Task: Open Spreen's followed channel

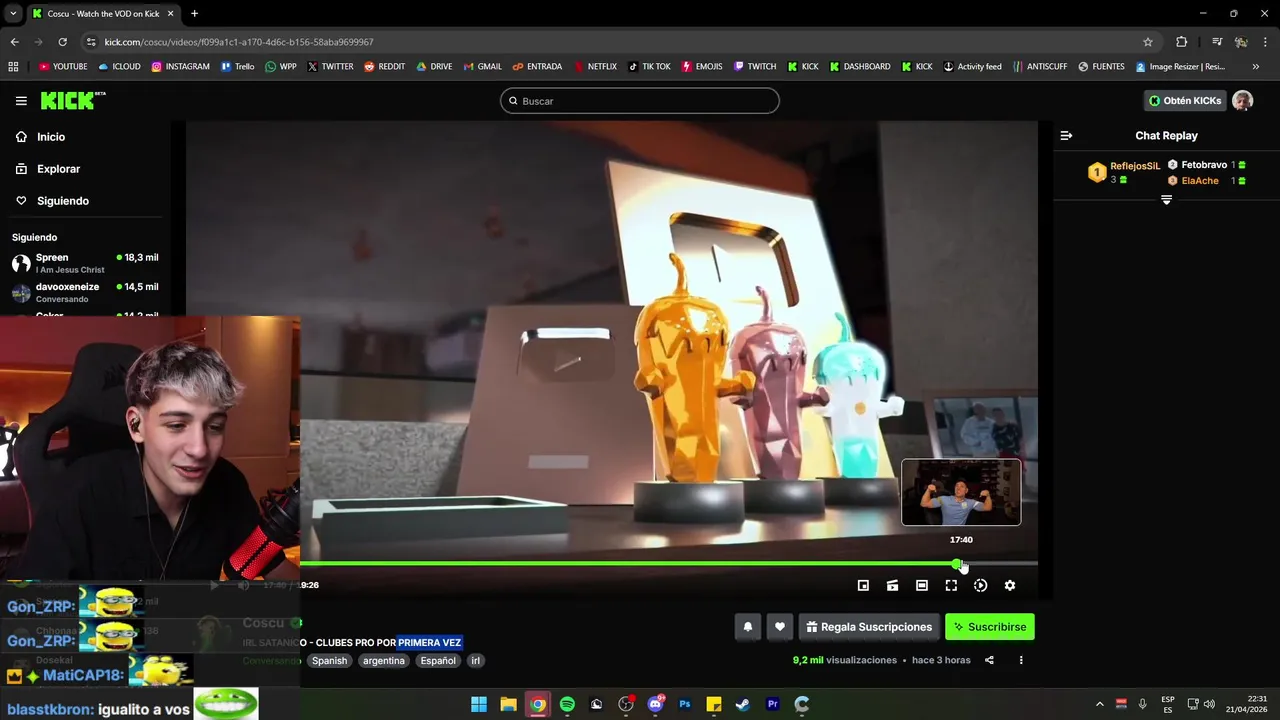Action: coord(85,263)
